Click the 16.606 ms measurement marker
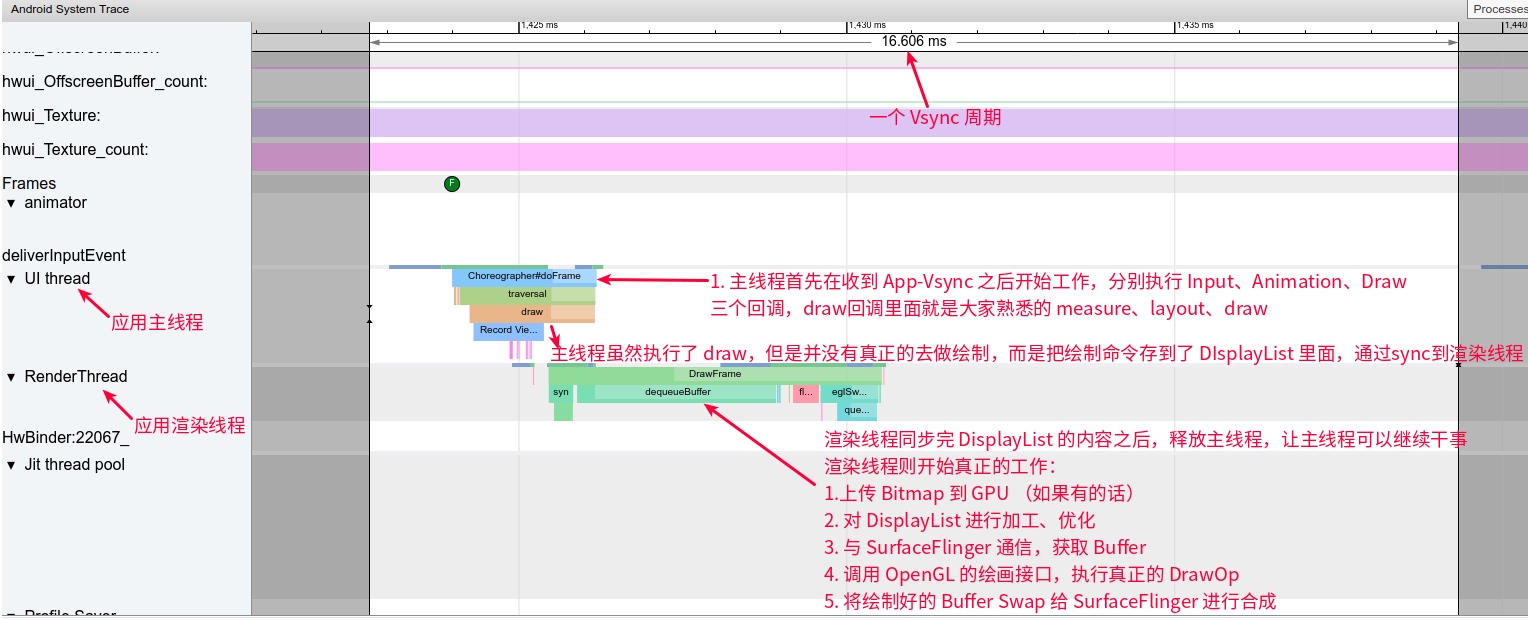1528x620 pixels. coord(913,42)
